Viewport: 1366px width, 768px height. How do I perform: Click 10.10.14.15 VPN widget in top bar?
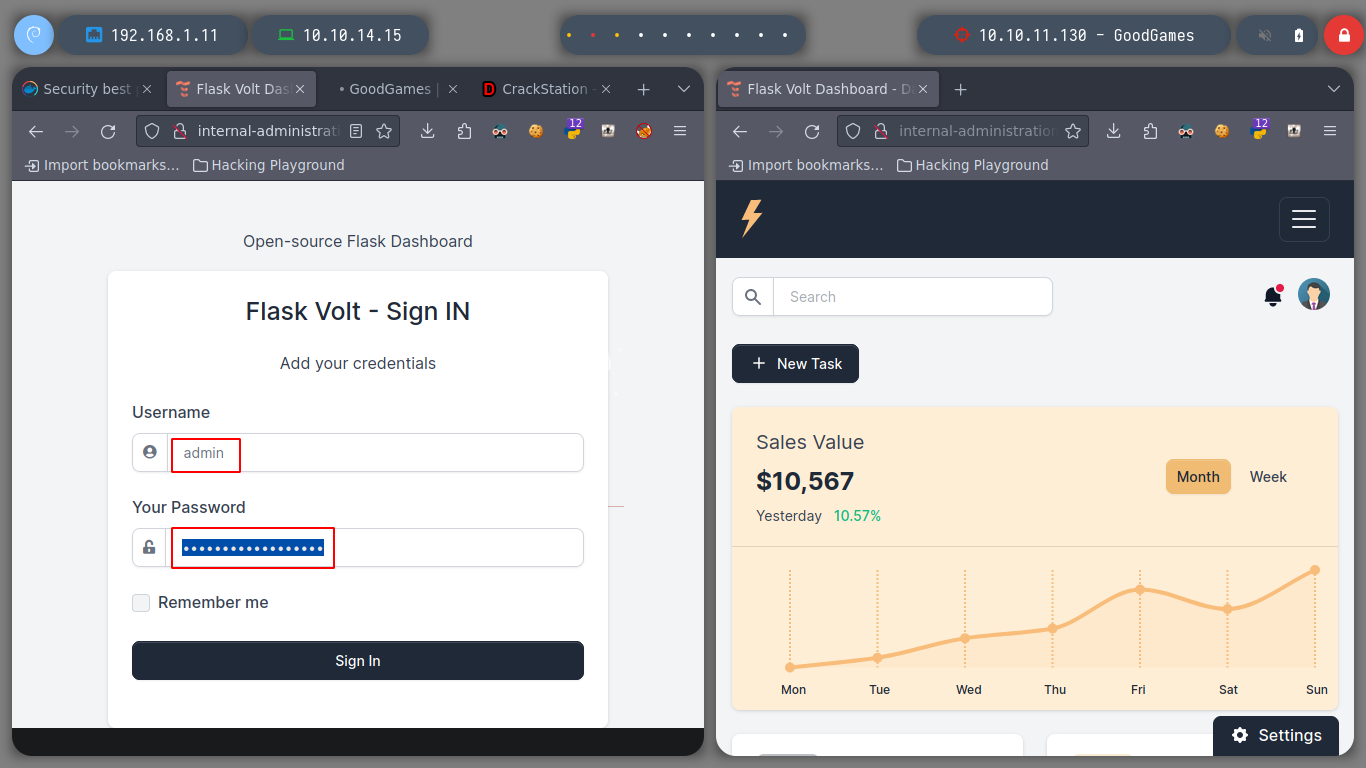tap(340, 35)
